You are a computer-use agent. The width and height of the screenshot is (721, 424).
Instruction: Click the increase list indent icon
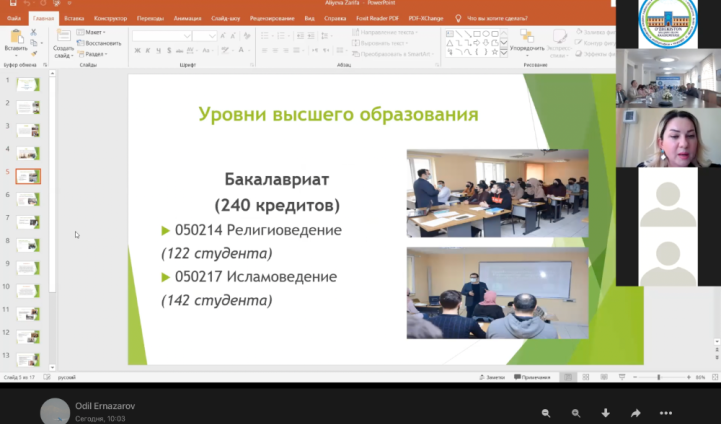[311, 36]
